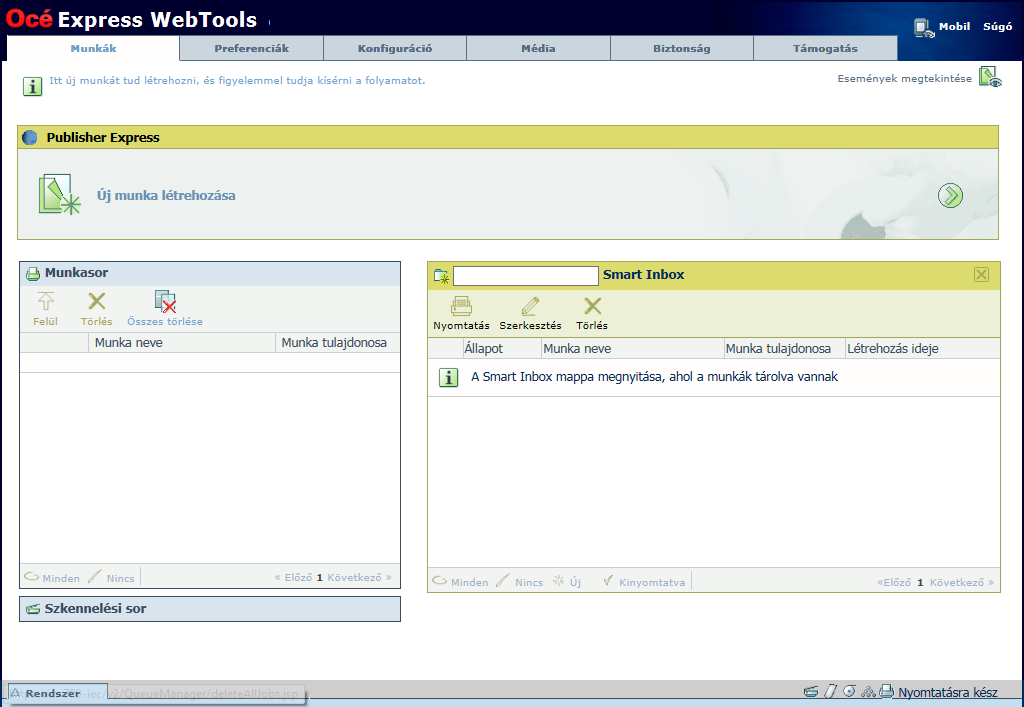Click Új munka létrehozása link
Viewport: 1024px width, 707px height.
click(x=167, y=196)
